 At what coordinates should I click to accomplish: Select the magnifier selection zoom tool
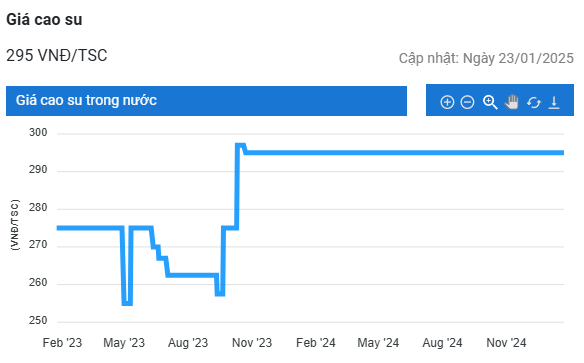(490, 102)
